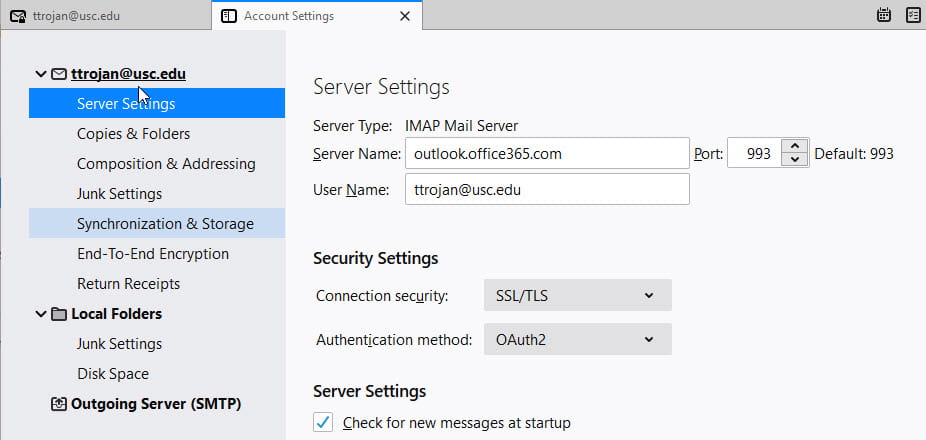Open Copies & Folders settings
The height and width of the screenshot is (440, 926).
pyautogui.click(x=133, y=134)
